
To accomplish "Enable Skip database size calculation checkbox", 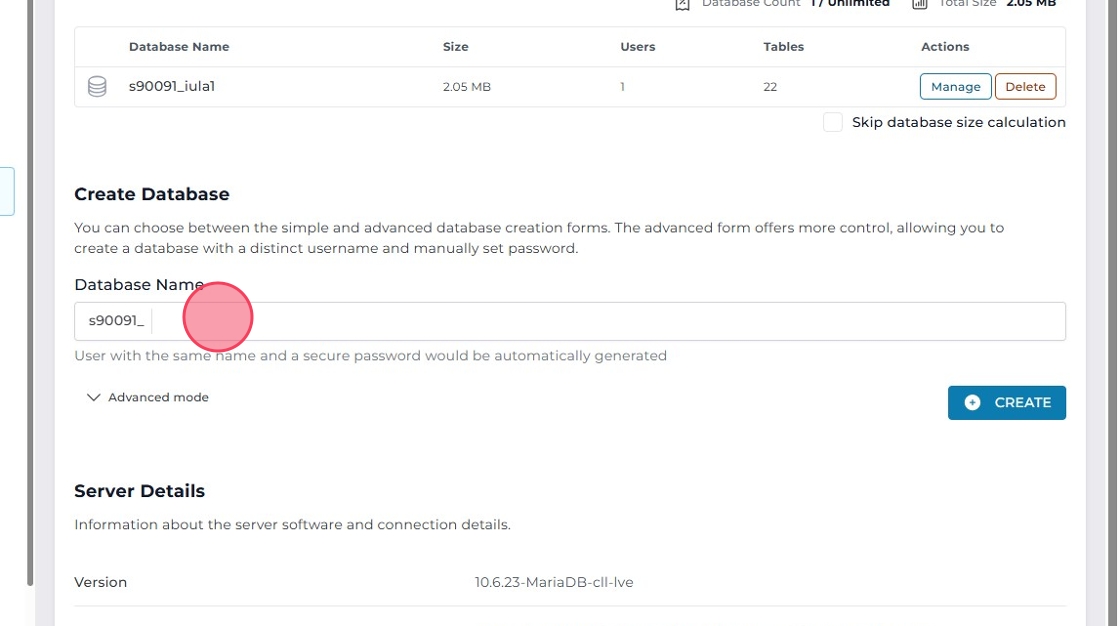I will (x=832, y=122).
